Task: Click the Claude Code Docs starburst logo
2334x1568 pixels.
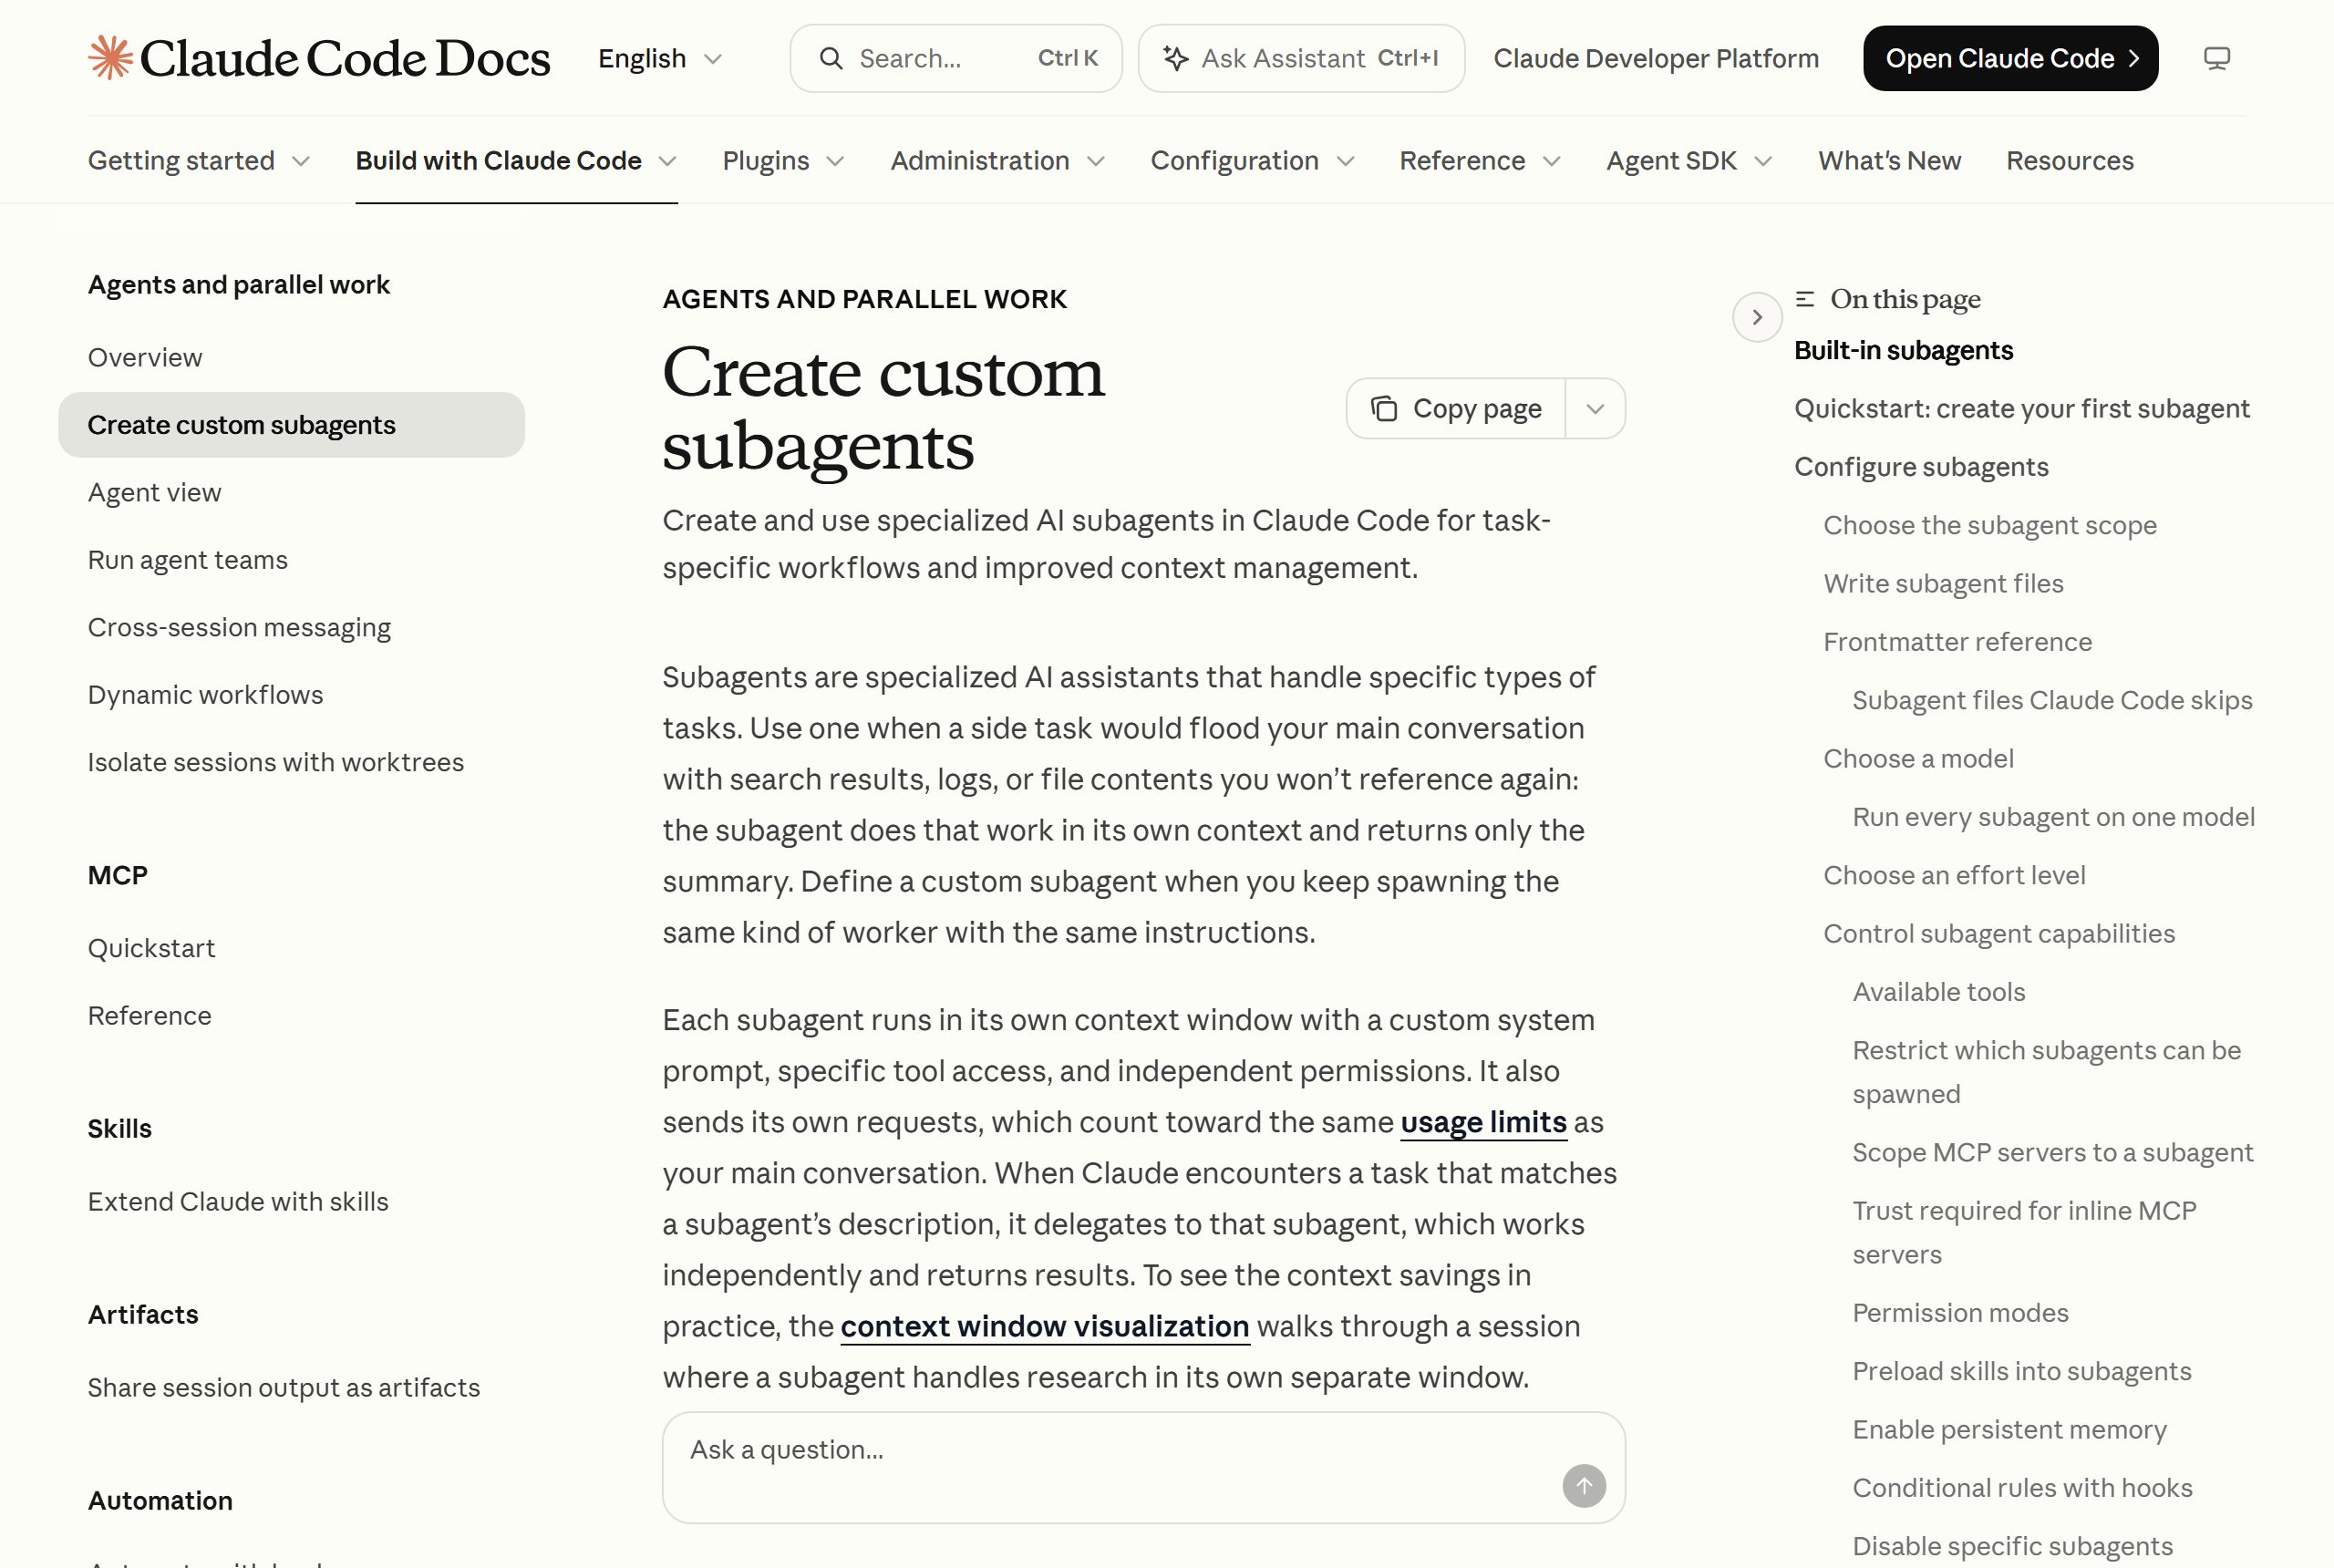Action: [110, 57]
